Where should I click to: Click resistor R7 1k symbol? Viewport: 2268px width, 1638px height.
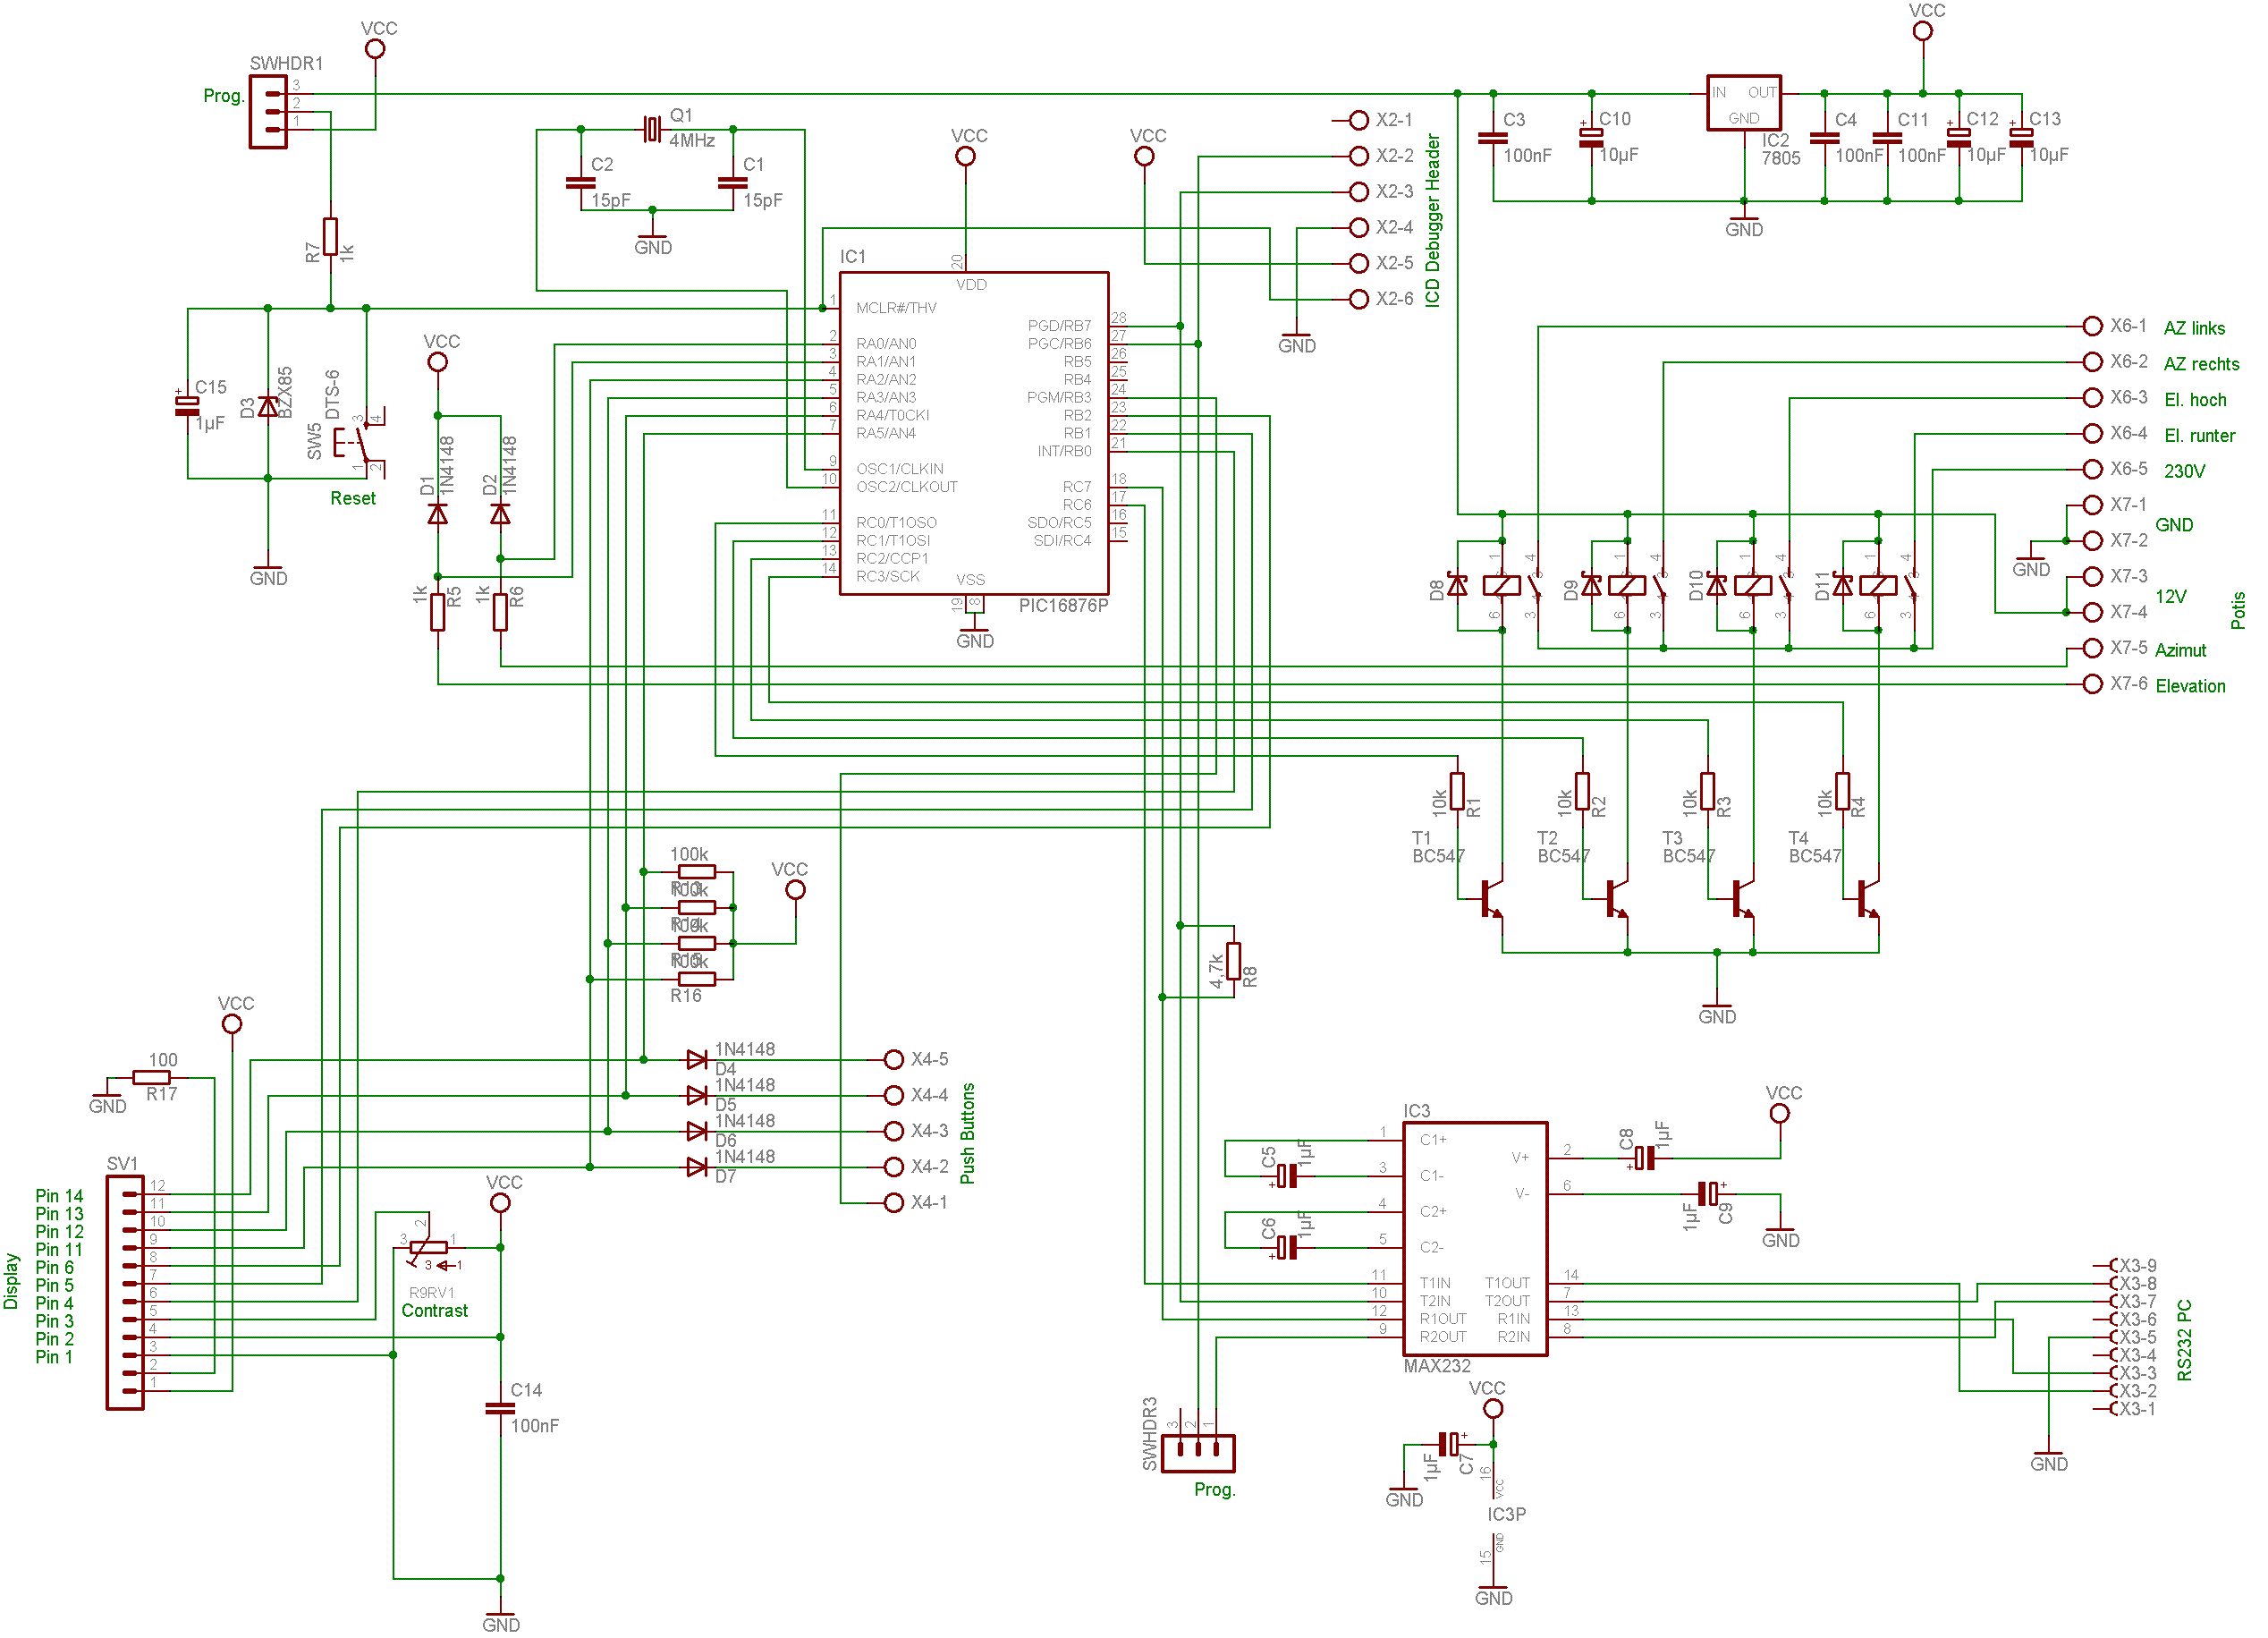pyautogui.click(x=330, y=236)
